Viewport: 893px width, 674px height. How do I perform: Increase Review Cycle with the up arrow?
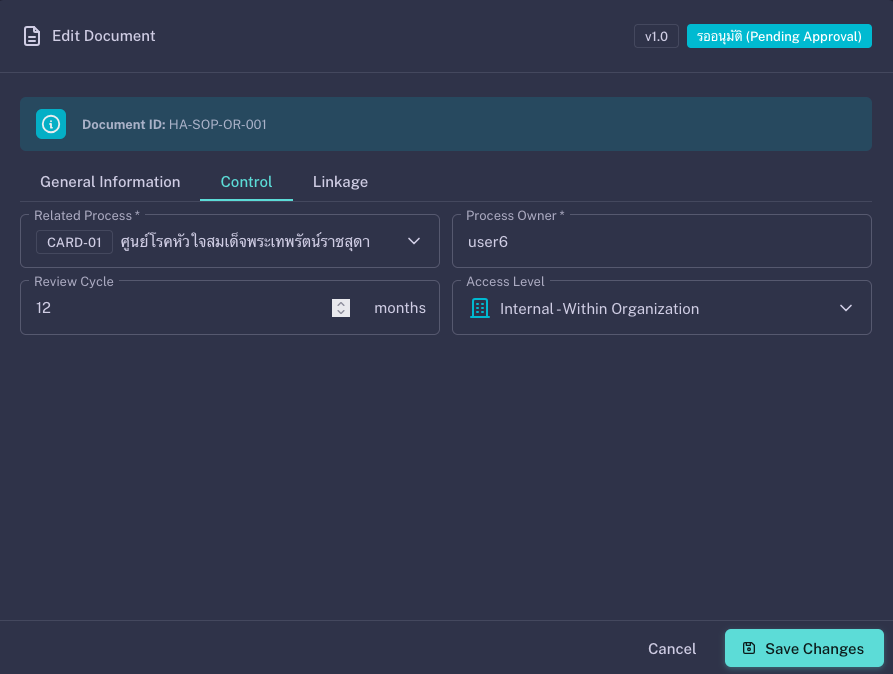click(341, 303)
